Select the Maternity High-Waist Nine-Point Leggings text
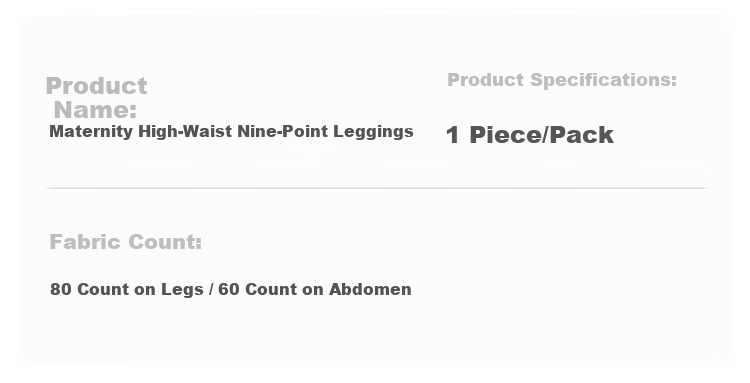The width and height of the screenshot is (750, 383). click(232, 132)
